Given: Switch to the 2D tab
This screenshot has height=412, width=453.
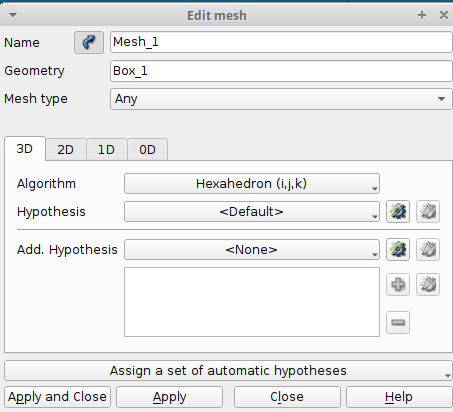Looking at the screenshot, I should tap(66, 150).
